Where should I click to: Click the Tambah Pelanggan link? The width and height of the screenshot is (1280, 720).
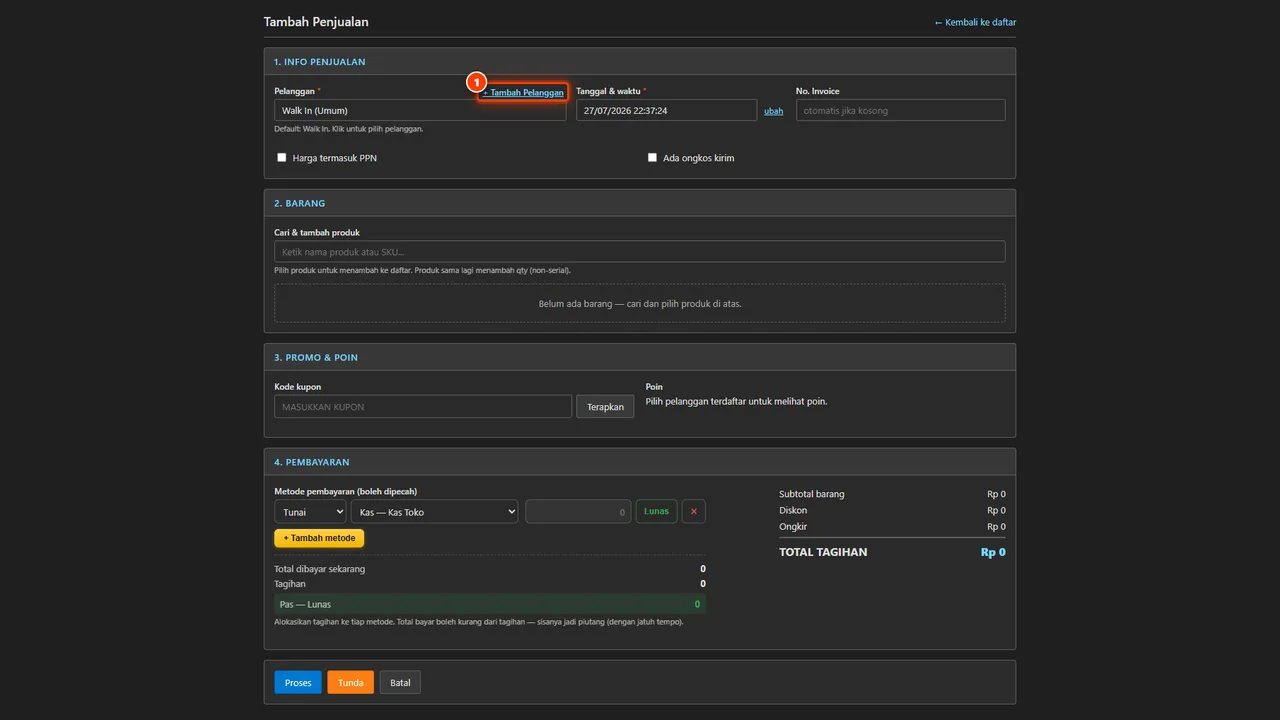523,92
